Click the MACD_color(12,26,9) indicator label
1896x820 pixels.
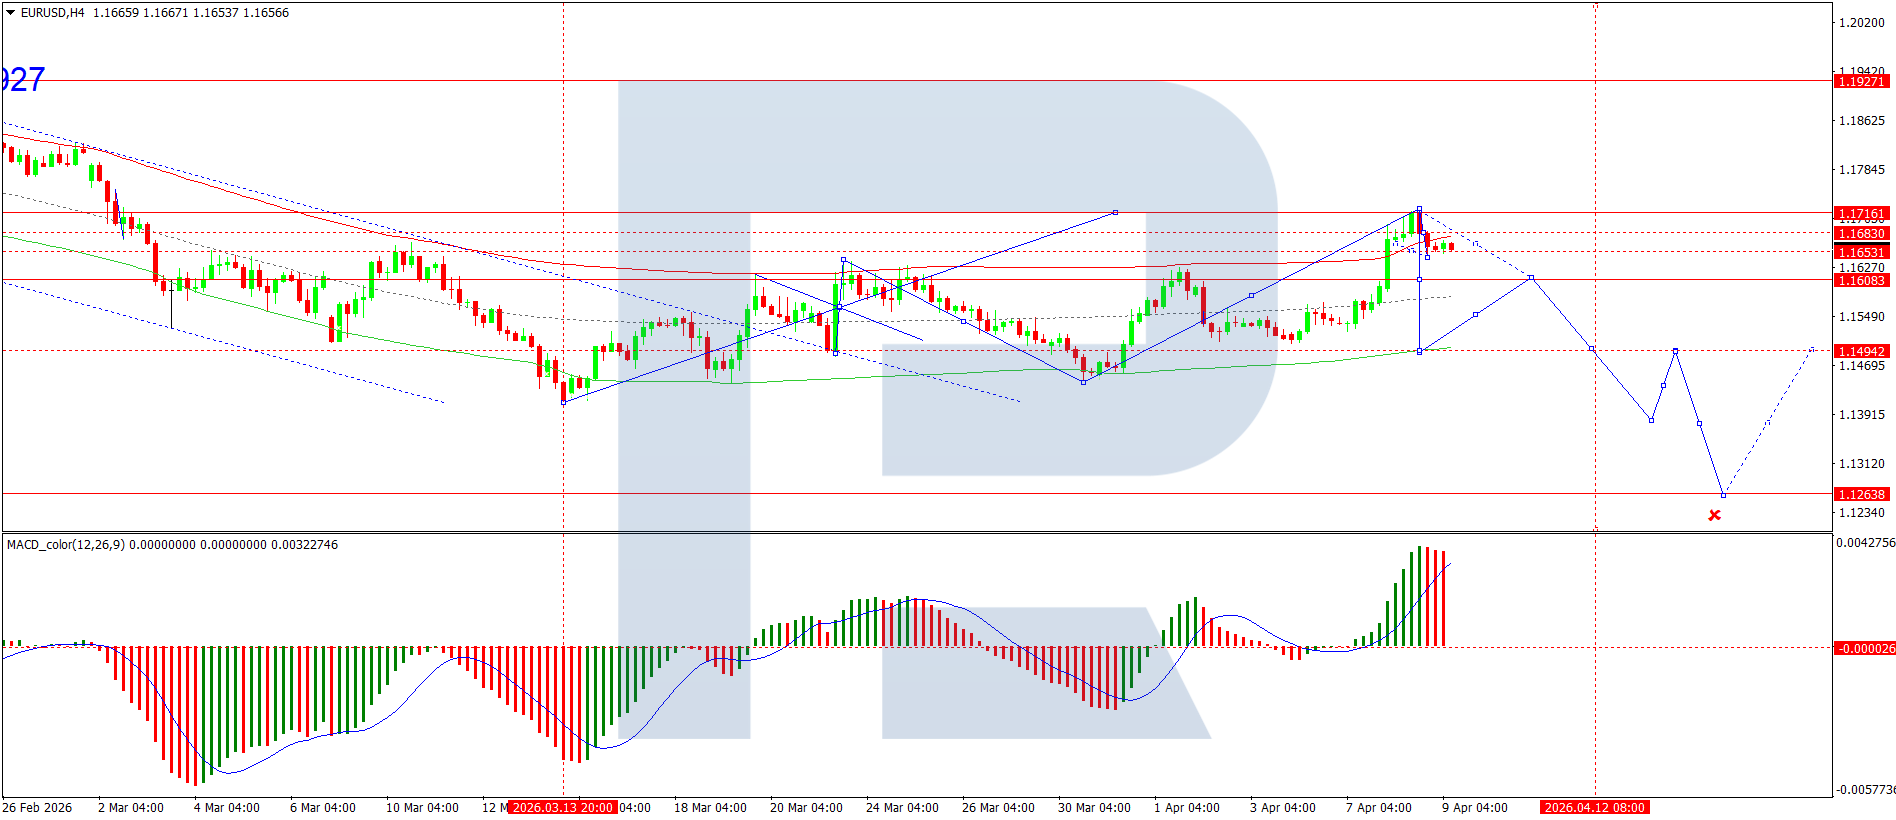click(64, 545)
